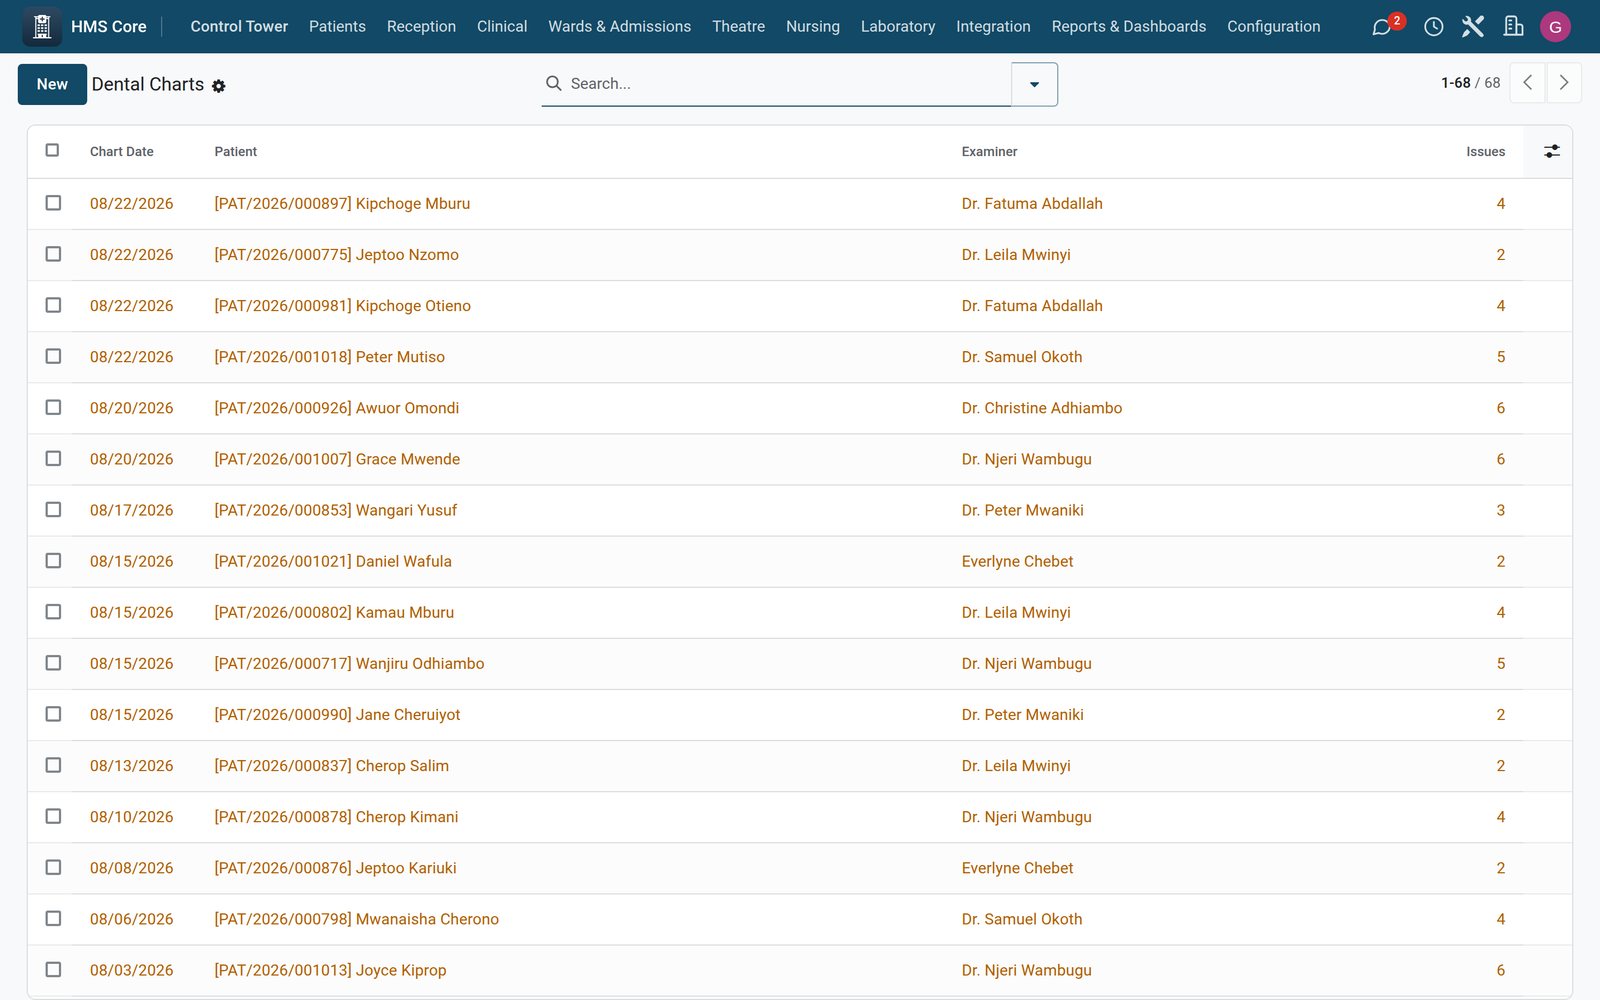Open the Theatre menu
Image resolution: width=1600 pixels, height=1000 pixels.
pos(738,27)
